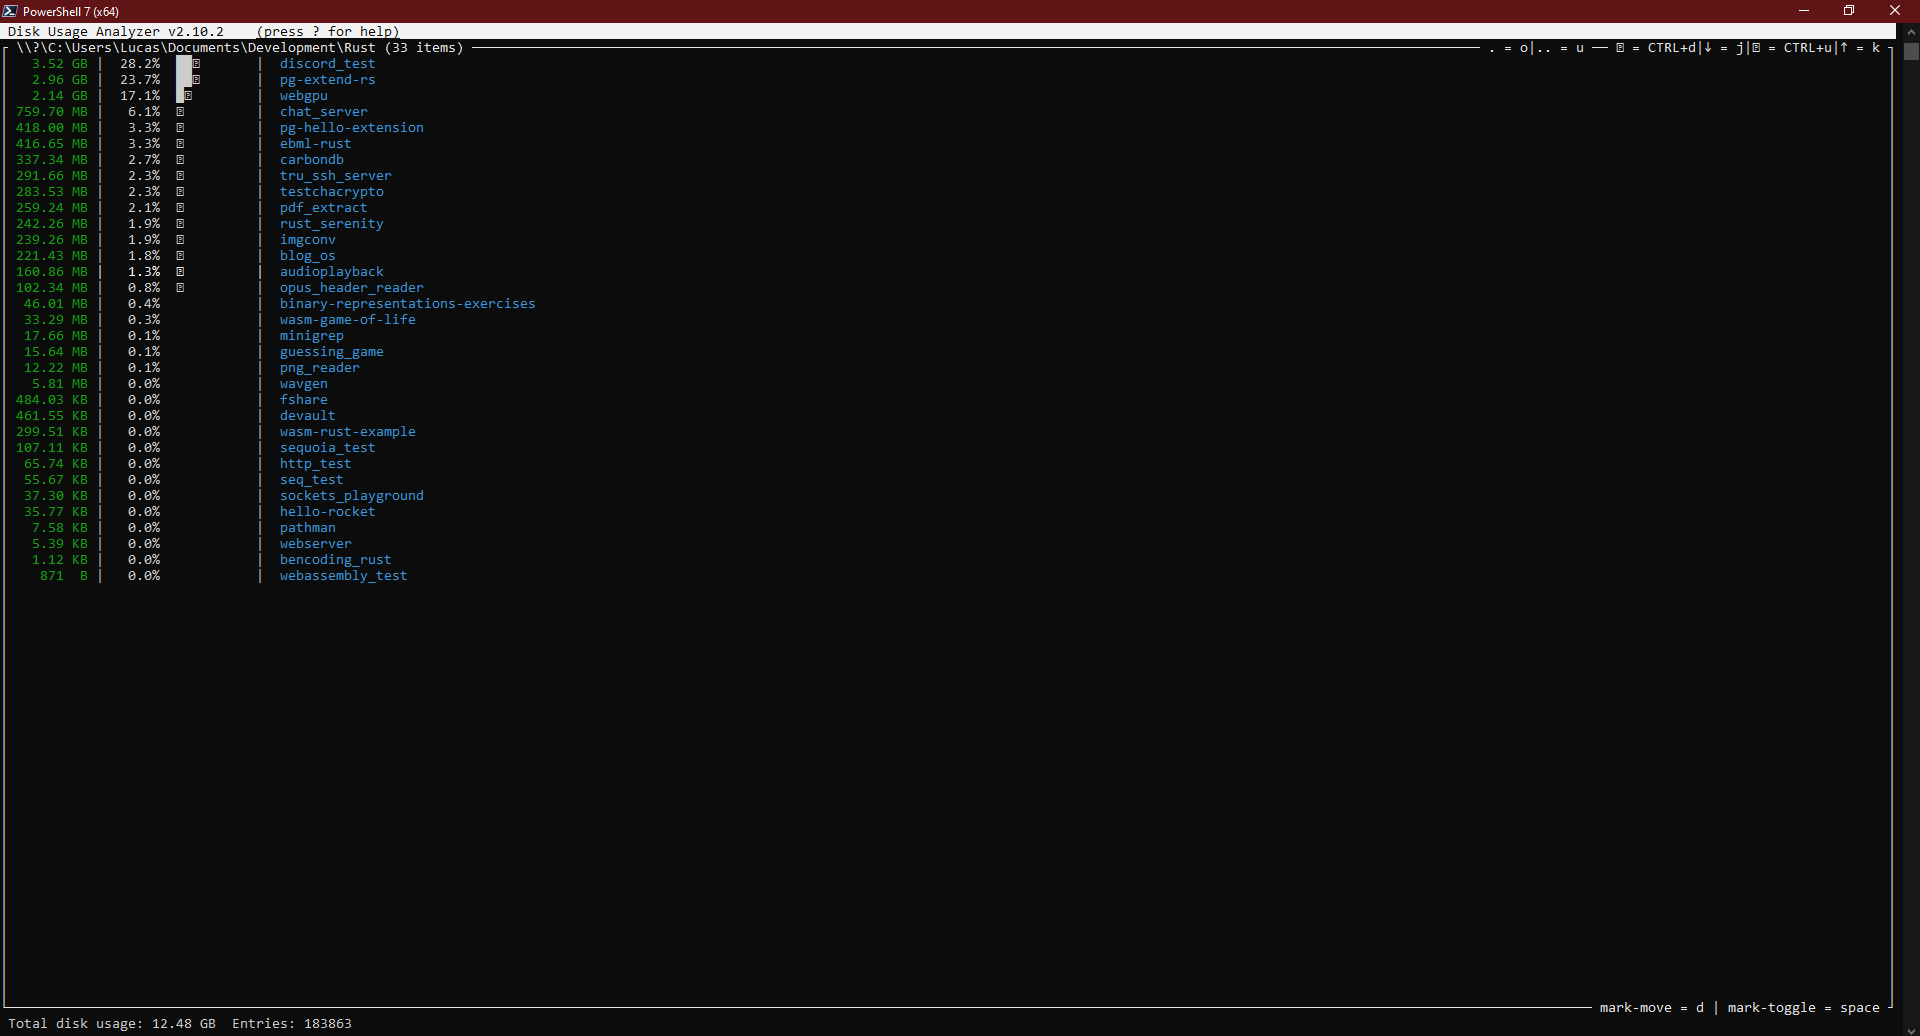
Task: Click the PowerShell icon in the title bar
Action: 10,11
